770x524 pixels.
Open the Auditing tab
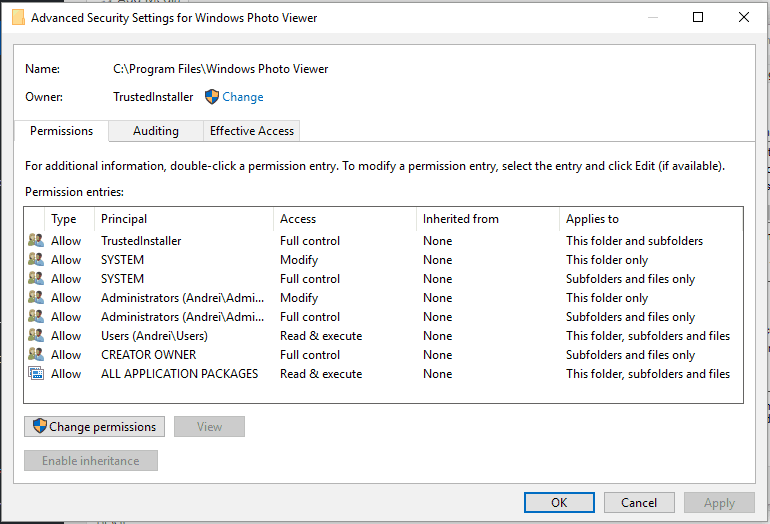pos(156,131)
